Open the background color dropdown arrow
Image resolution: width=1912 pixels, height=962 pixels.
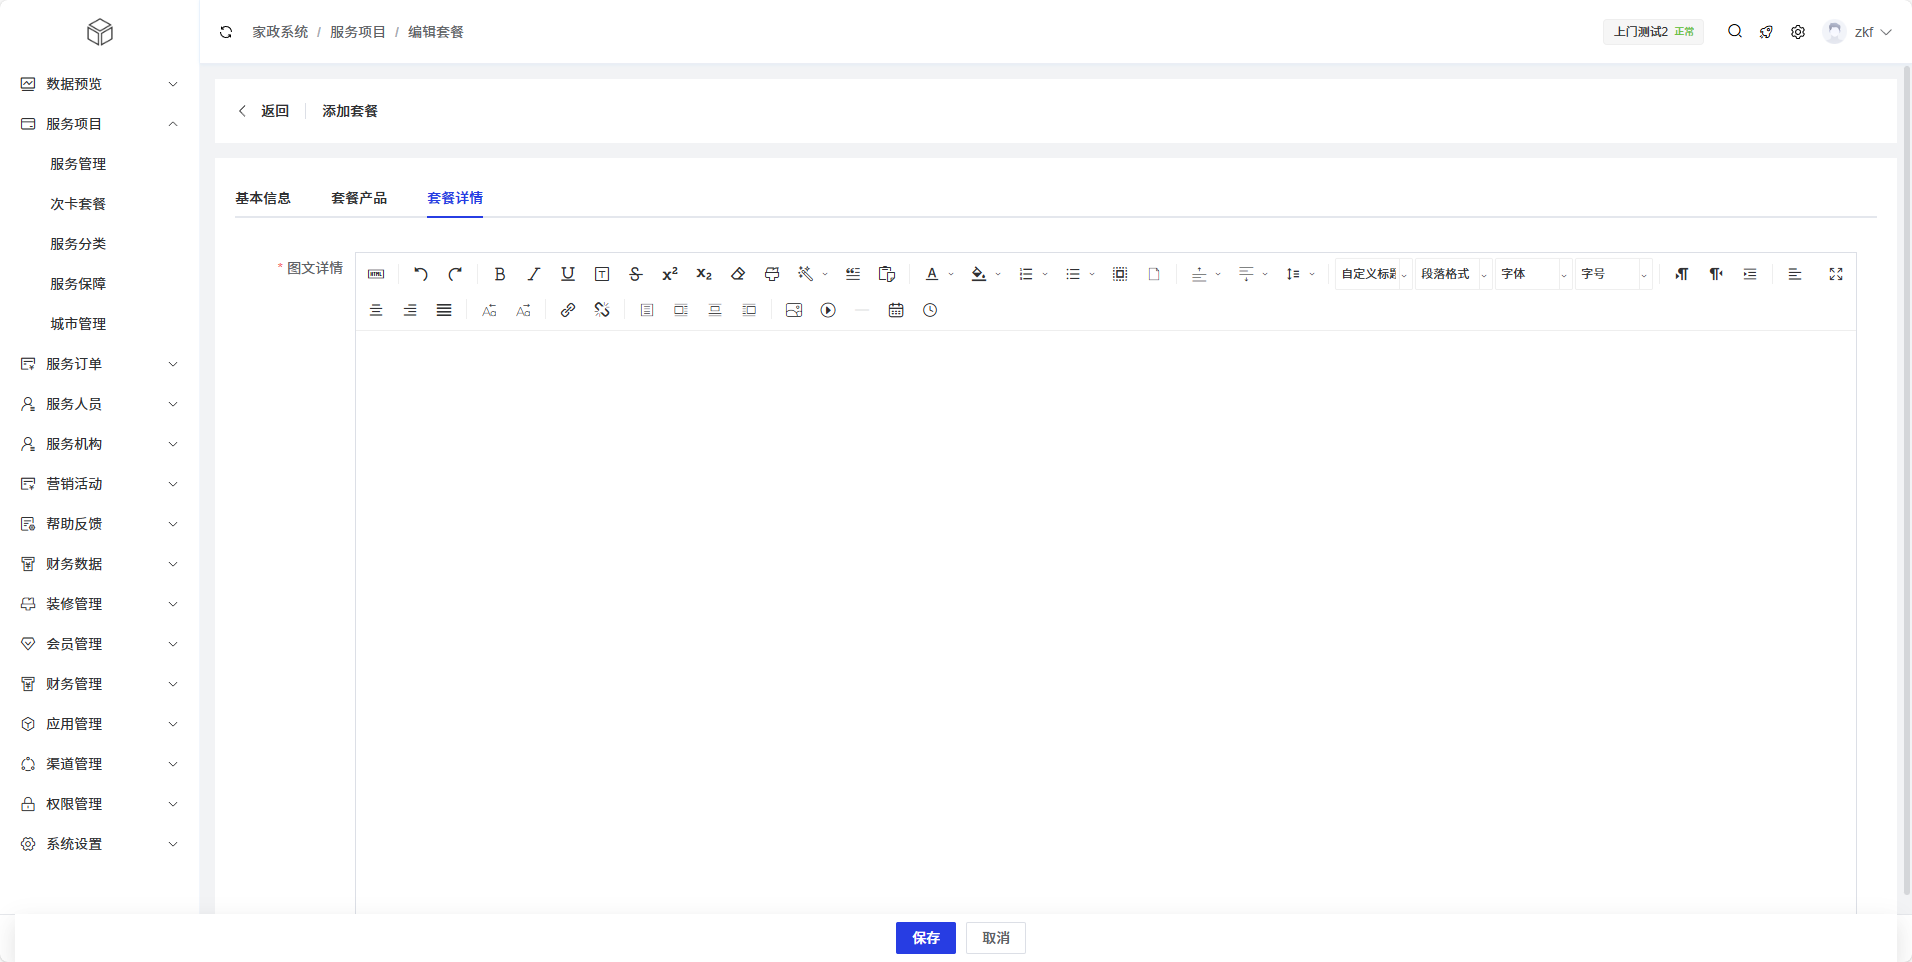998,274
